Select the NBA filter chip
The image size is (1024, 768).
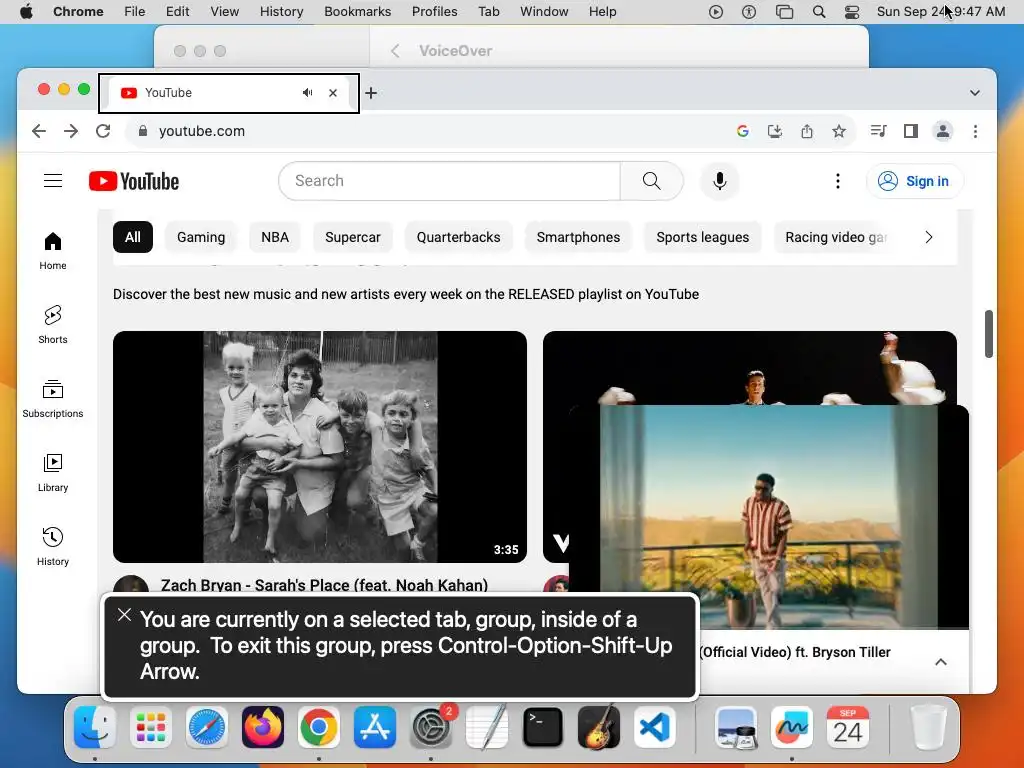(275, 237)
